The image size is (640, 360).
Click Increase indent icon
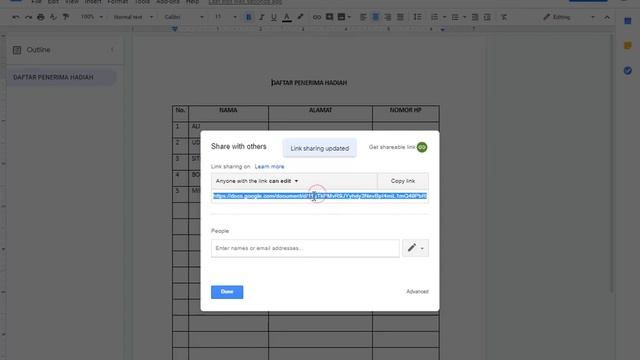[x=487, y=17]
